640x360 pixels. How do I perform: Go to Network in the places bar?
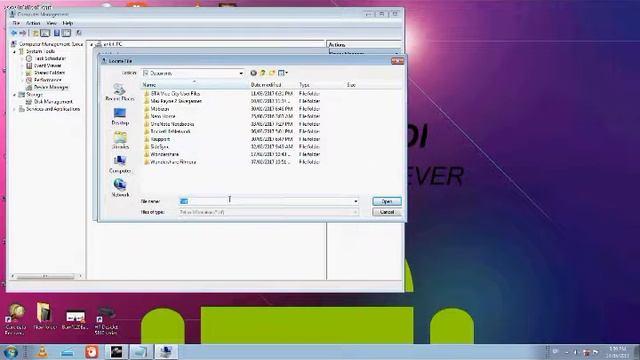120,188
